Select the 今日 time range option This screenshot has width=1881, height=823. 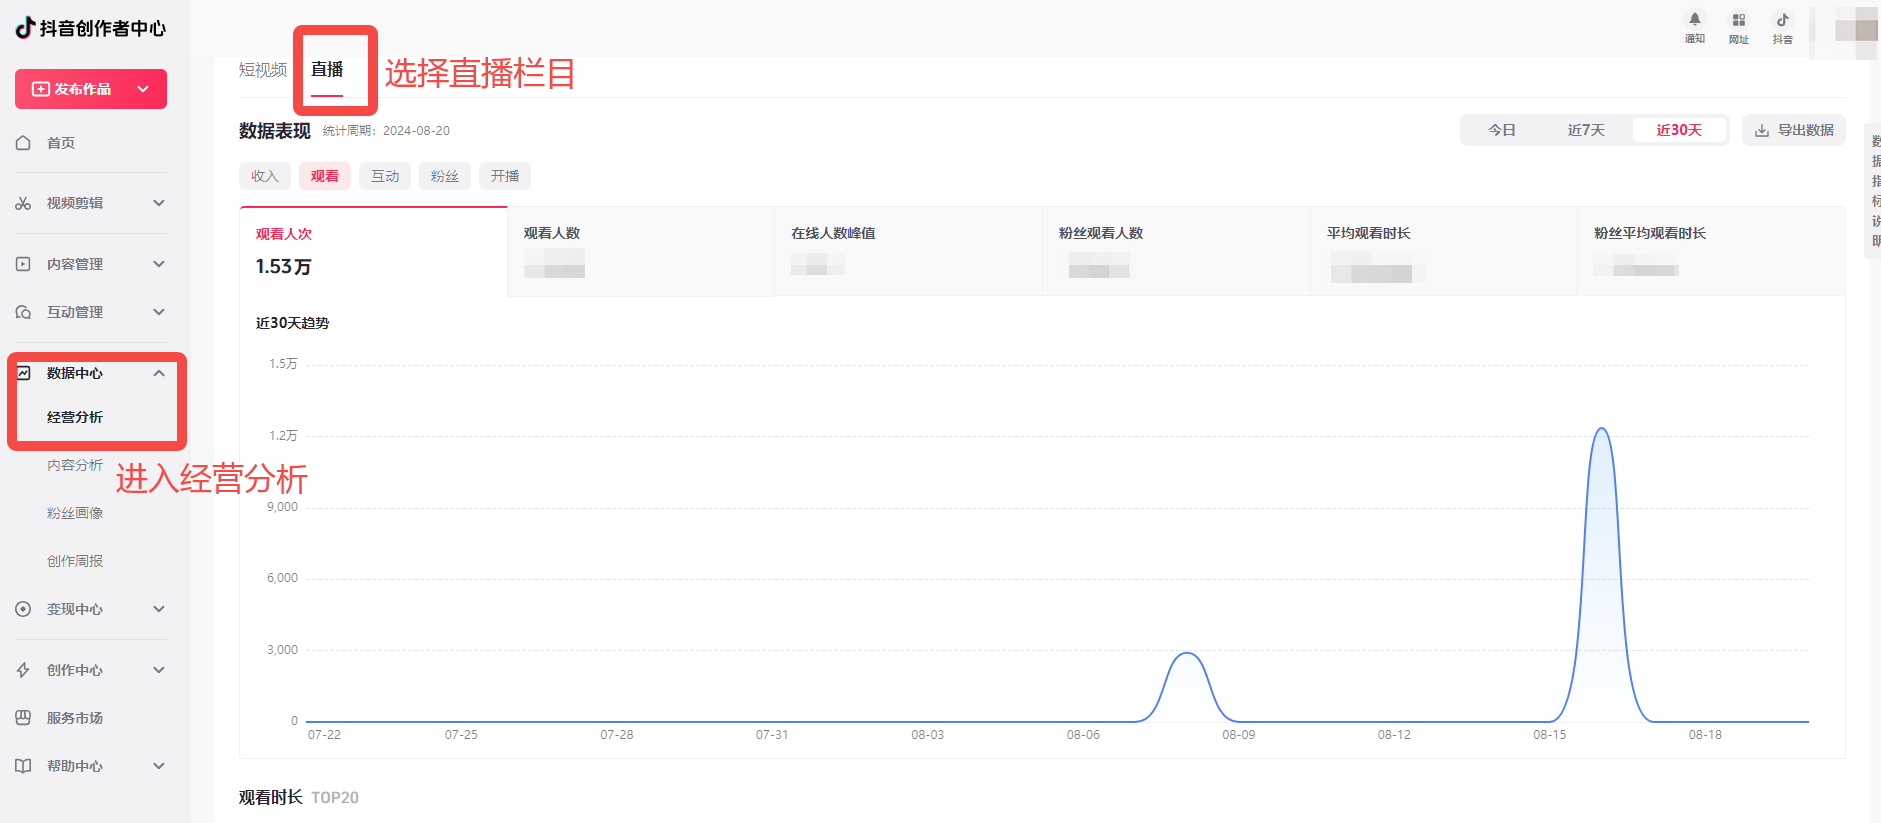coord(1501,130)
